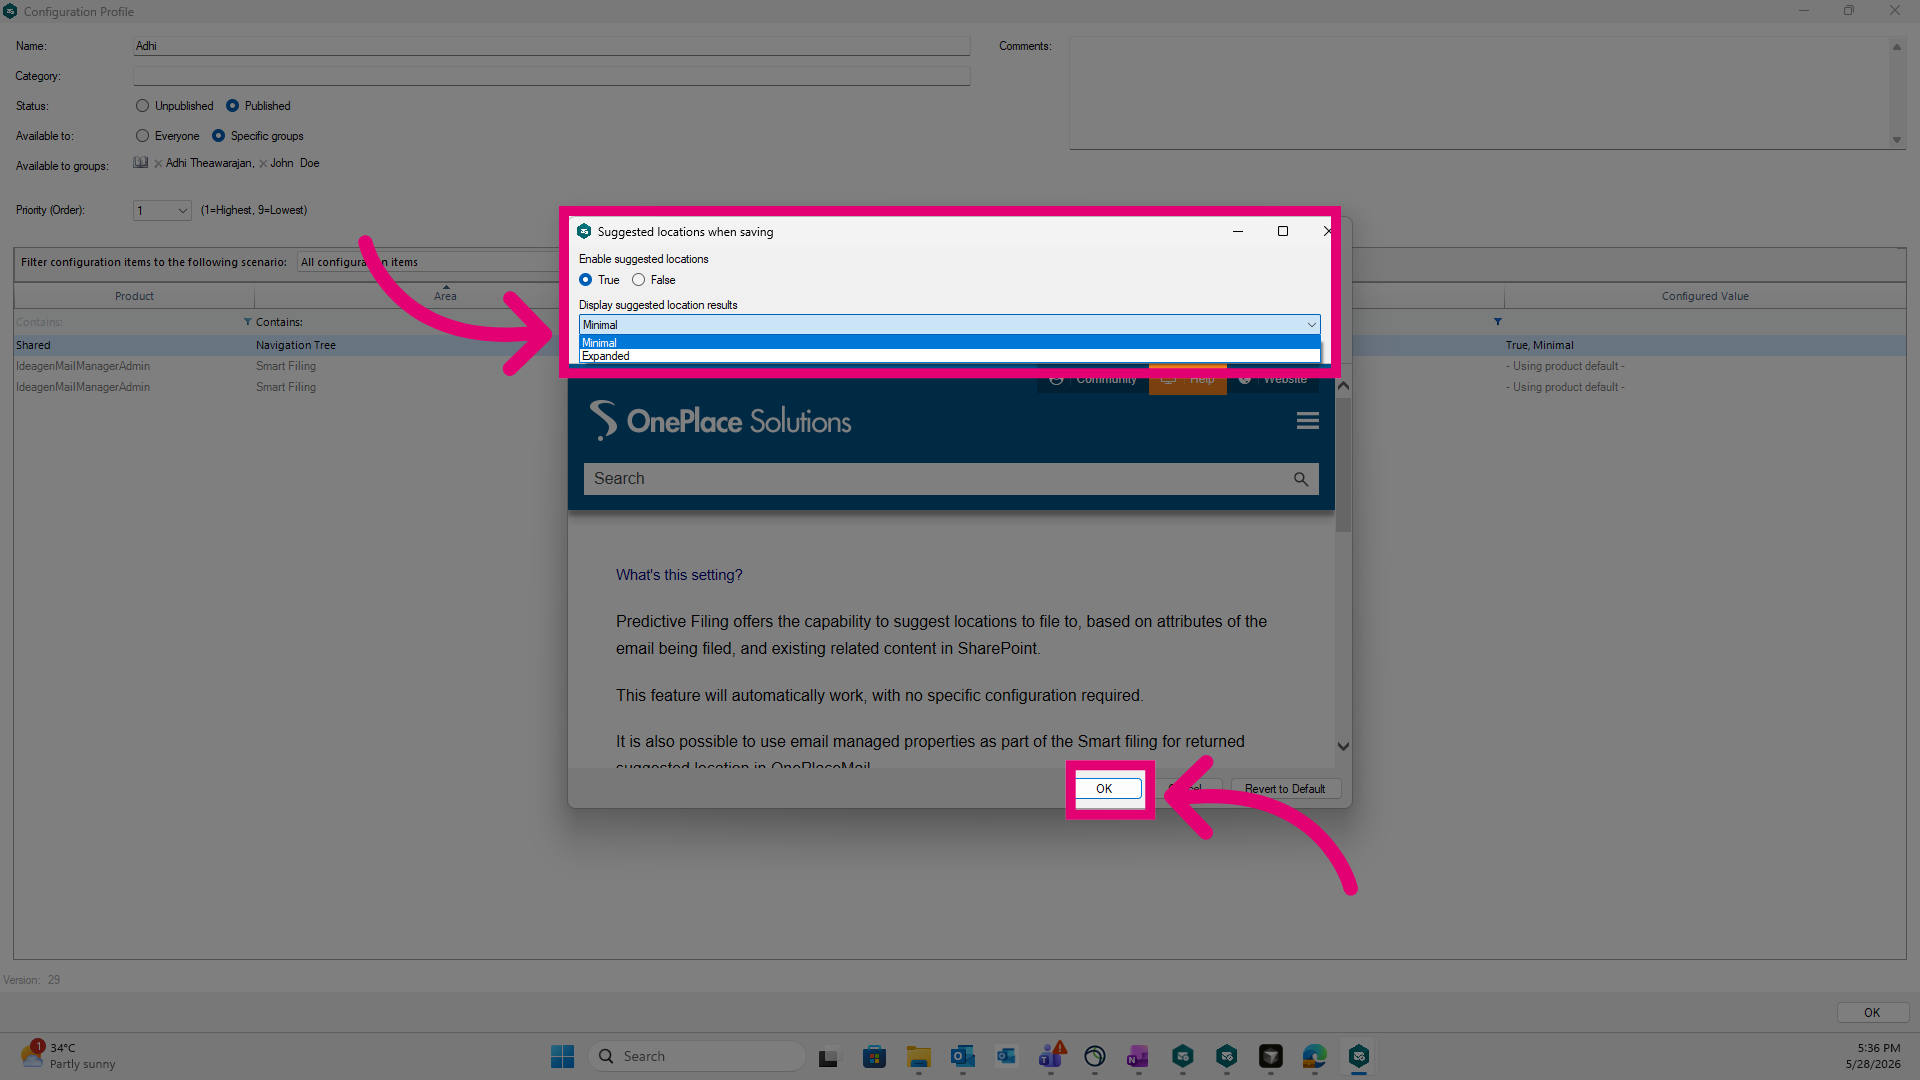Open Microsoft Teams from taskbar
The width and height of the screenshot is (1920, 1080).
pyautogui.click(x=1050, y=1055)
